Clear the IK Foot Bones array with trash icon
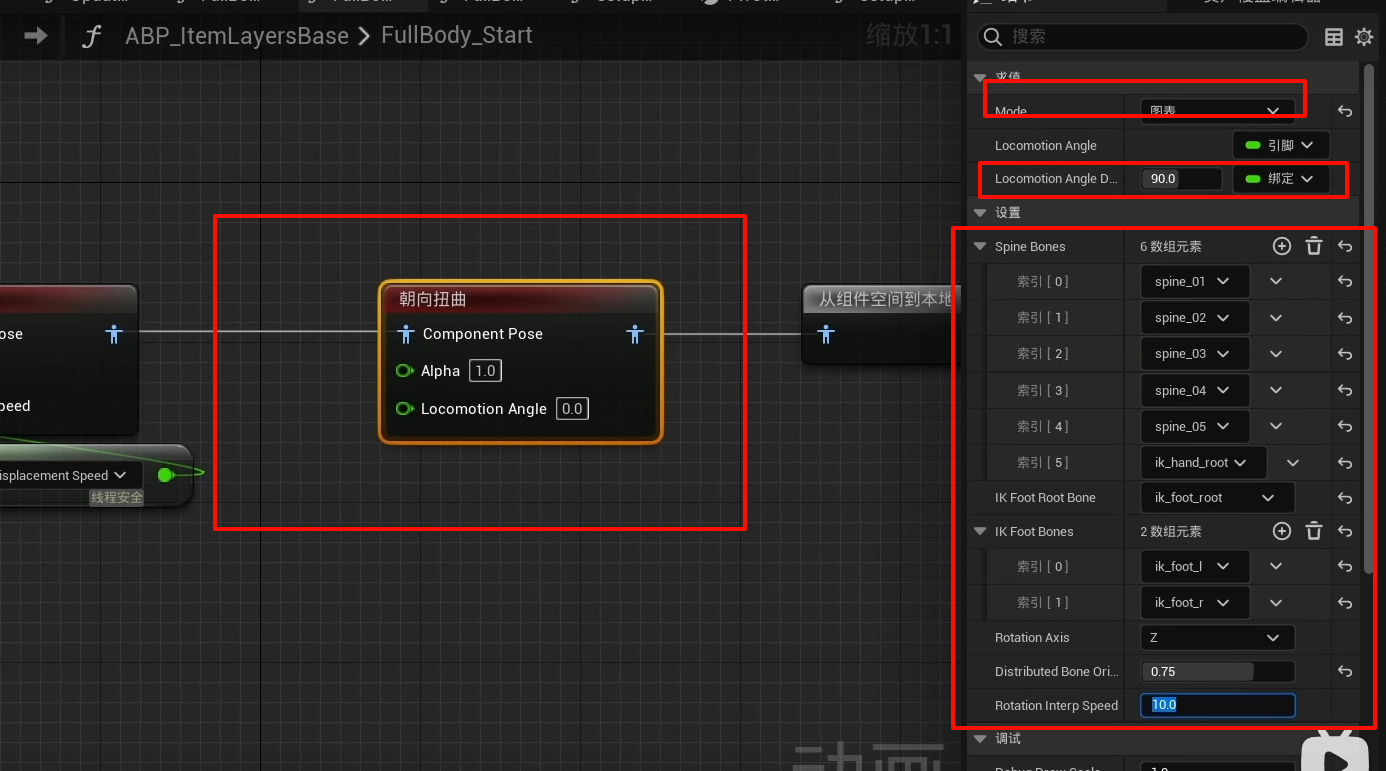 [x=1314, y=531]
